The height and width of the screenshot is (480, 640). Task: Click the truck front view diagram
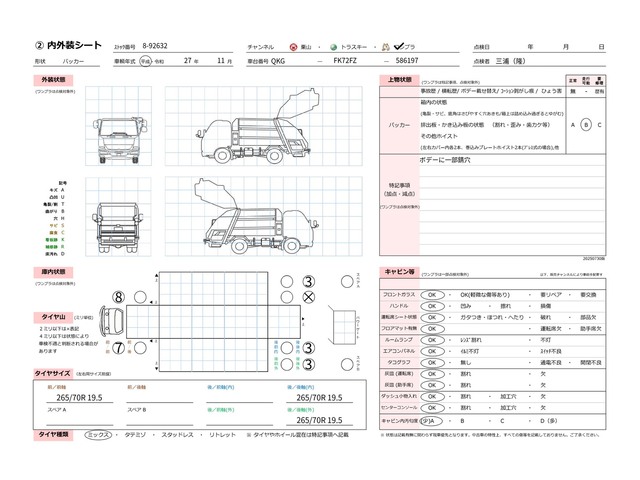tap(114, 140)
